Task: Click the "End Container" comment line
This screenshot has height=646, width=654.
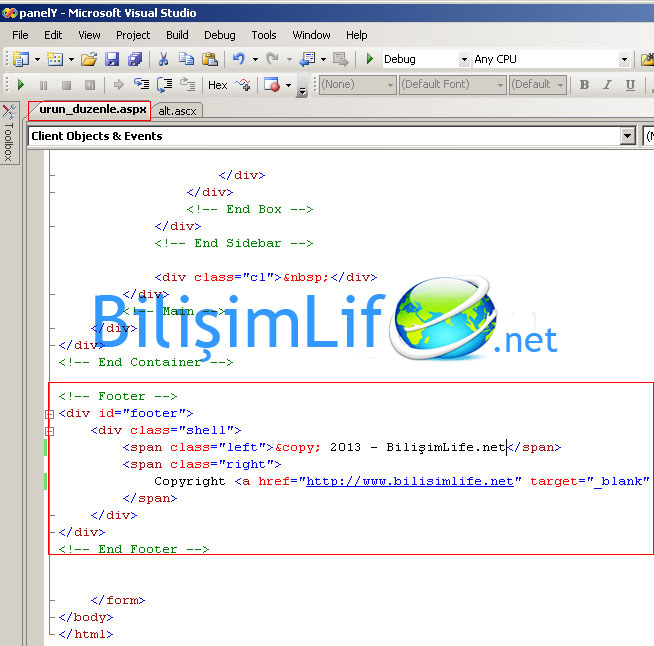Action: (146, 362)
